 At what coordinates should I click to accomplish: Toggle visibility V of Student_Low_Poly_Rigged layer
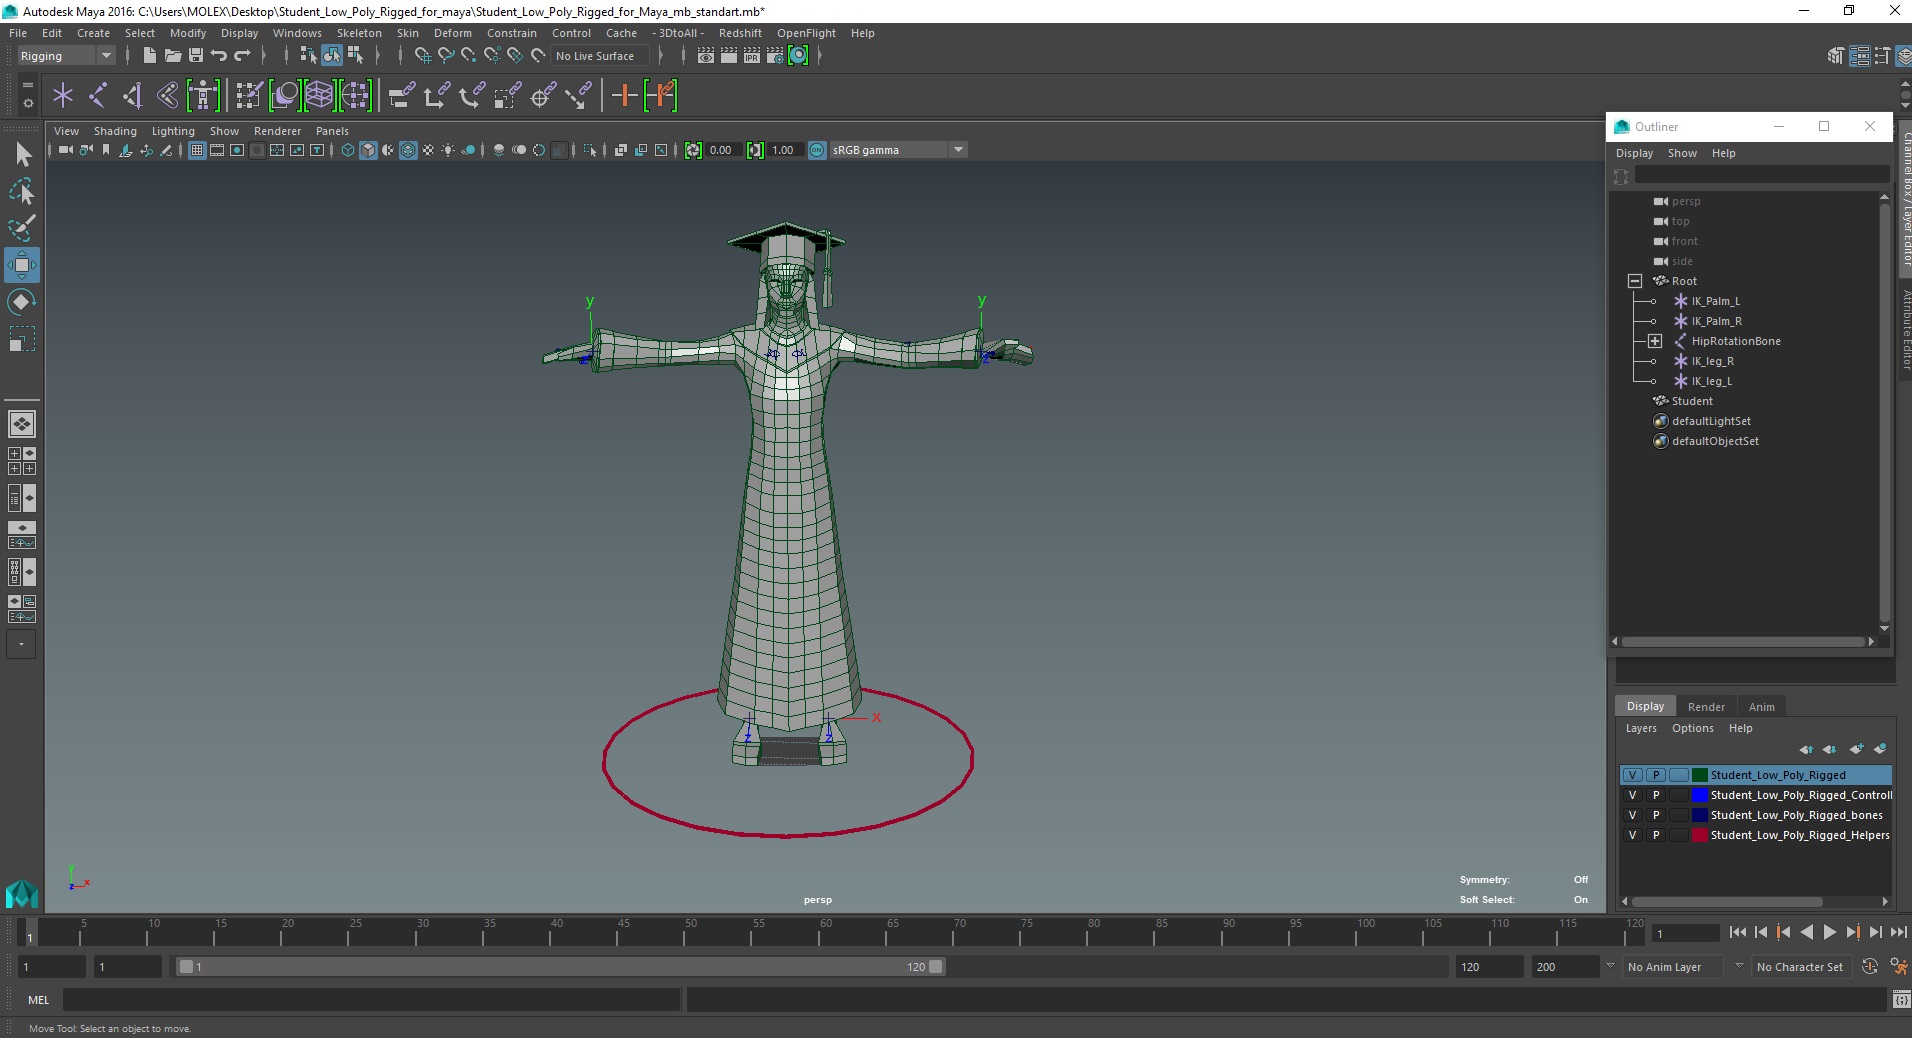coord(1633,775)
